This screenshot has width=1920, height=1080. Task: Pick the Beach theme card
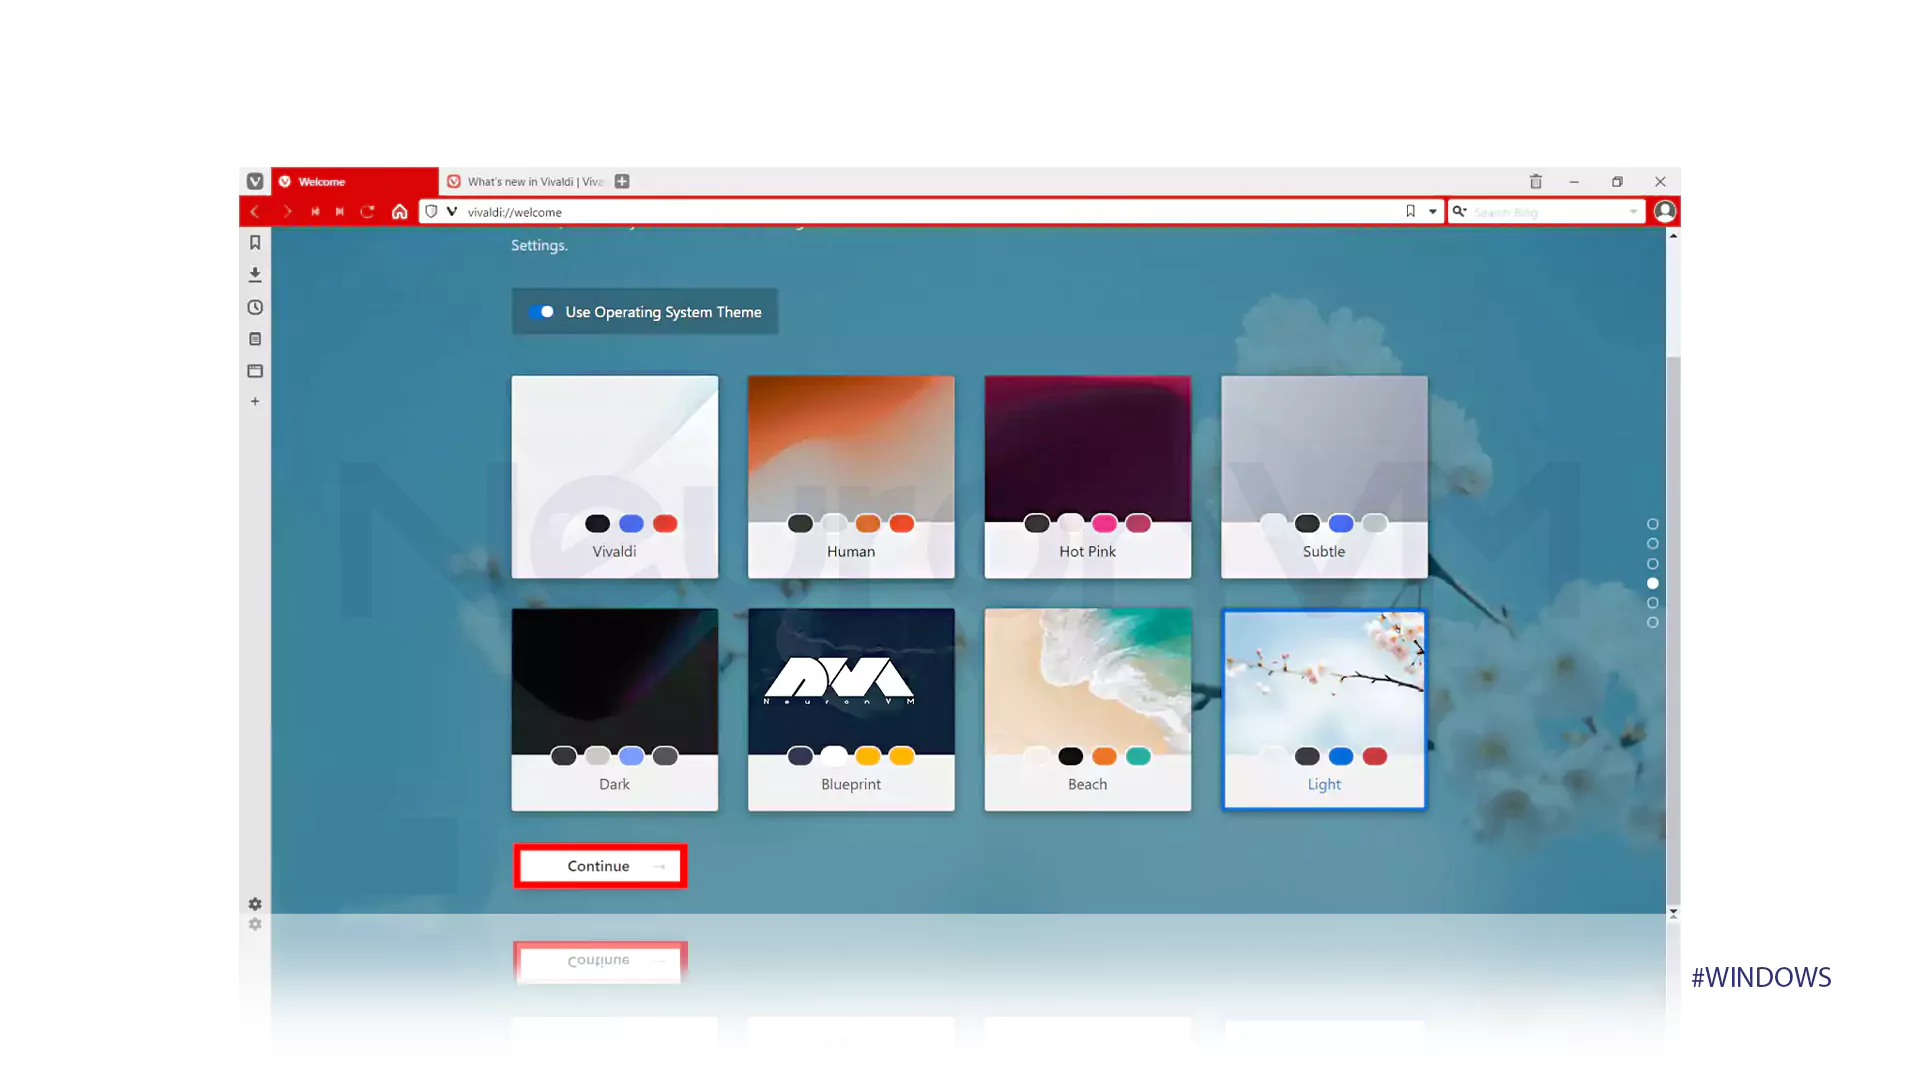click(1088, 710)
